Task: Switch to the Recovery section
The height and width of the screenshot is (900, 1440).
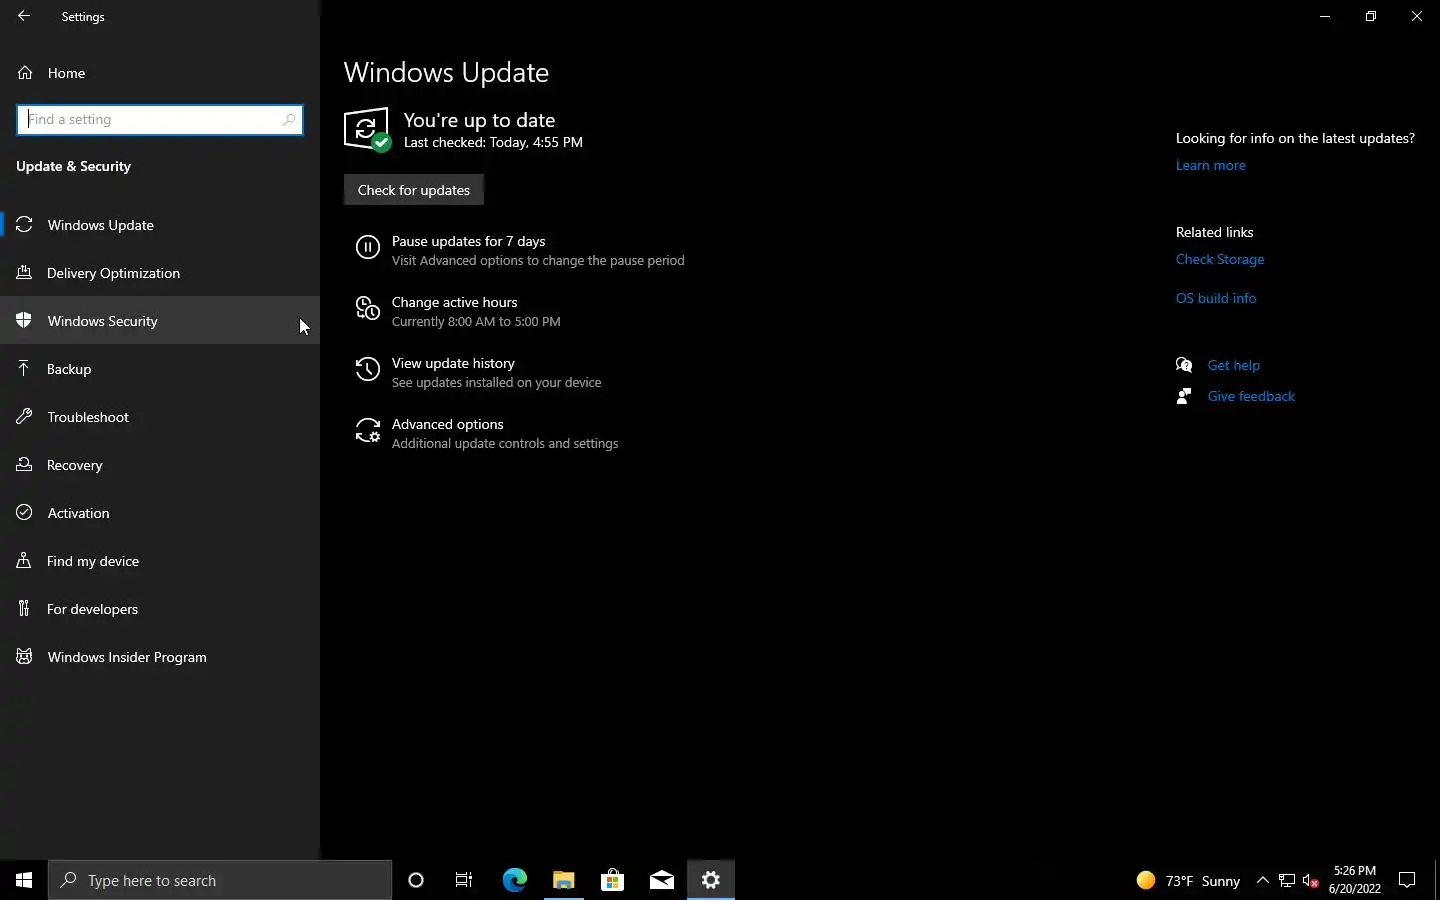Action: [x=160, y=465]
